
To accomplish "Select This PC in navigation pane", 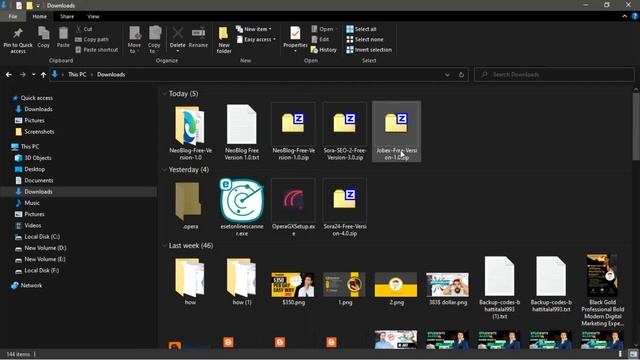I will pos(30,147).
